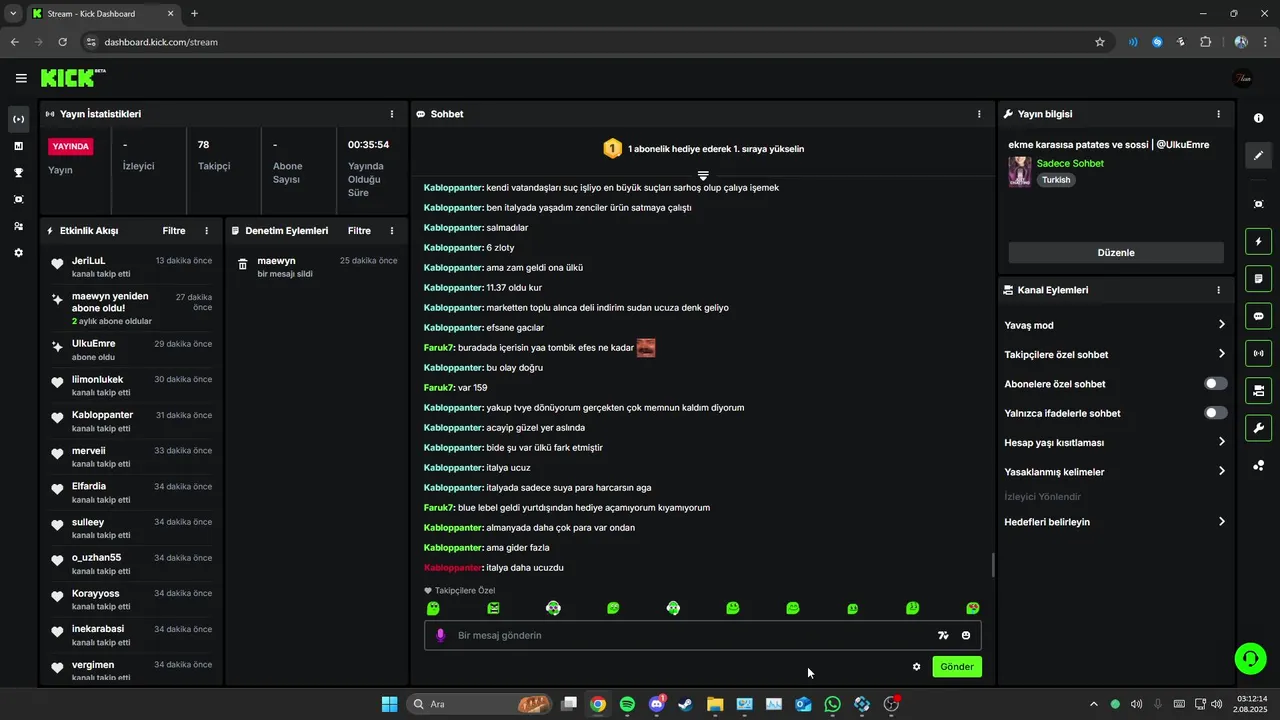Screen dimensions: 1280x720
Task: Bookmark this page with the star icon
Action: (x=1100, y=42)
